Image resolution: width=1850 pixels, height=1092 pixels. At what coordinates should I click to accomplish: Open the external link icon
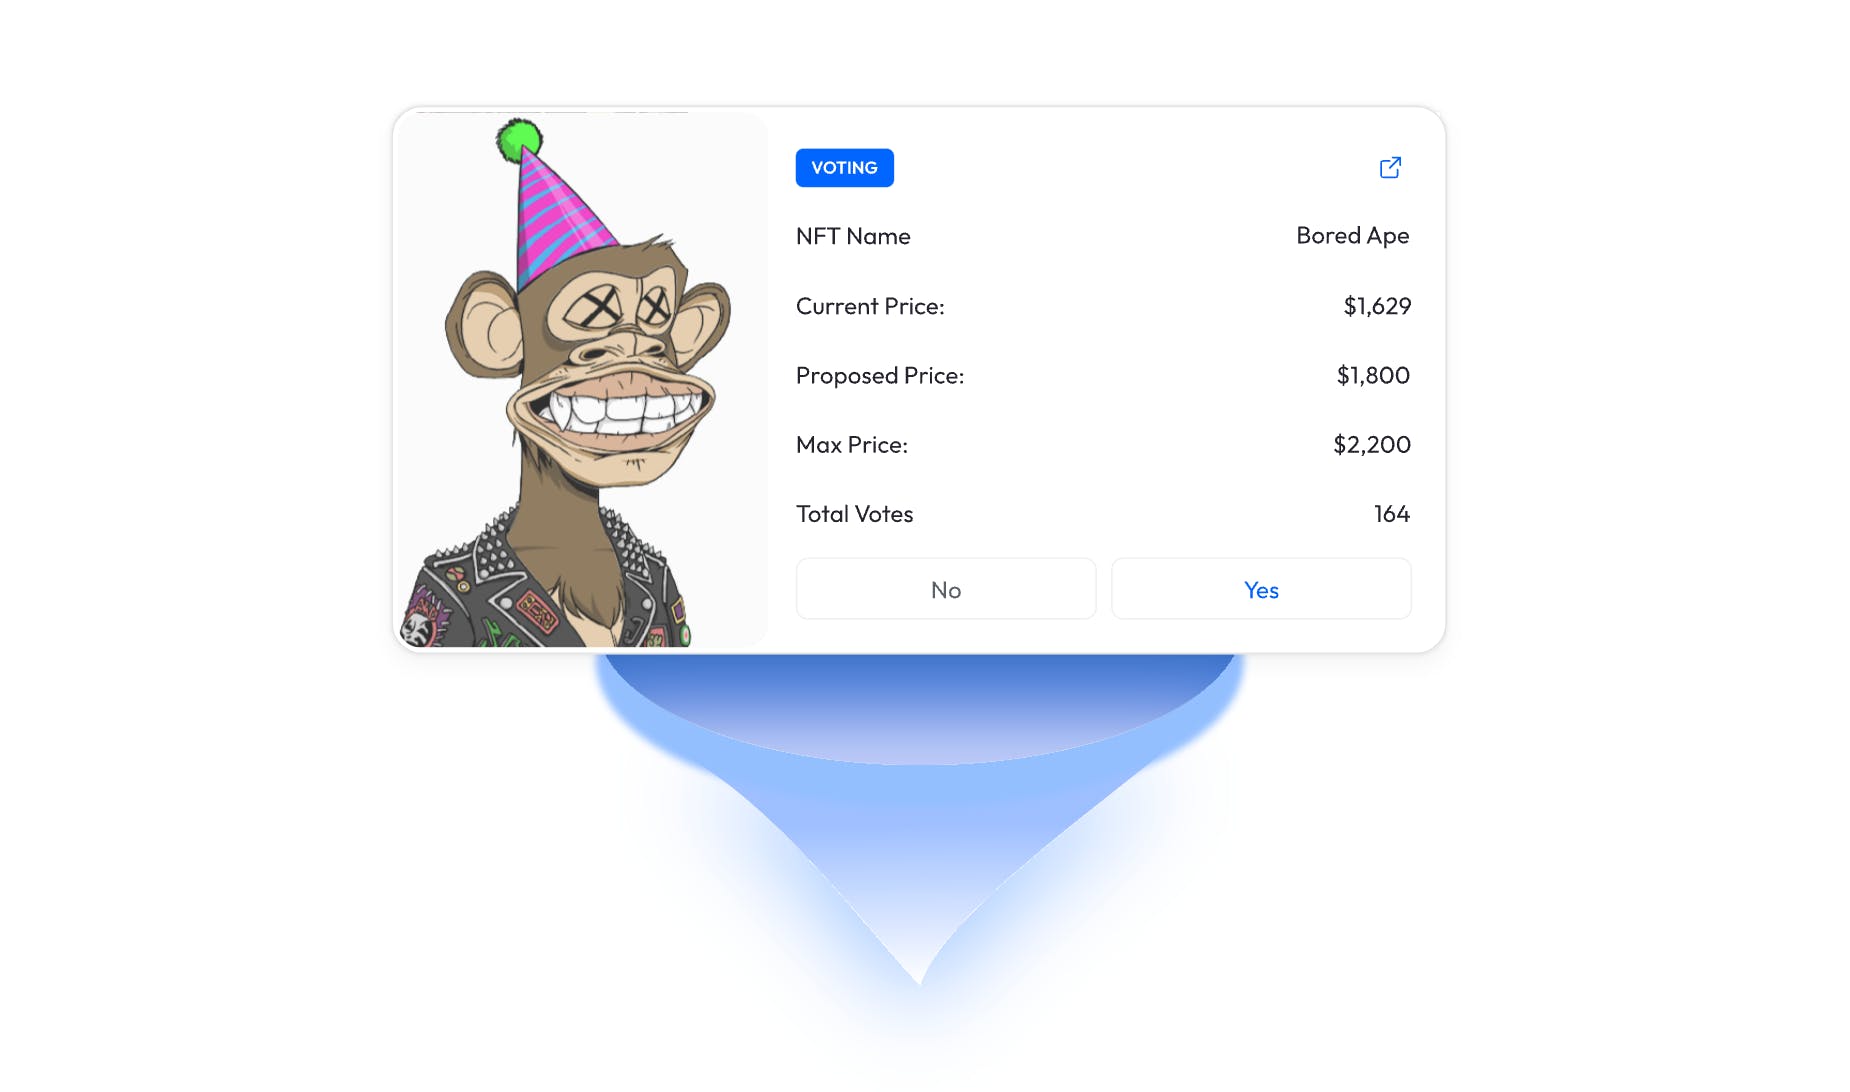pos(1390,167)
